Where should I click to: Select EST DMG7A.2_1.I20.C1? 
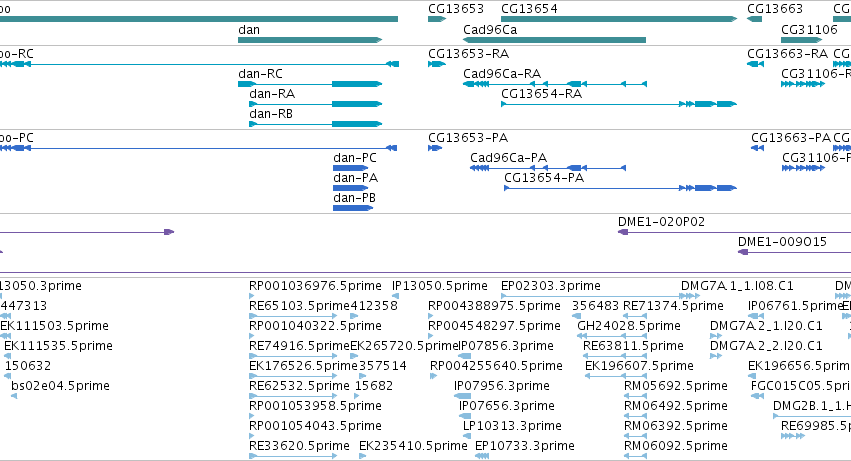(x=766, y=326)
